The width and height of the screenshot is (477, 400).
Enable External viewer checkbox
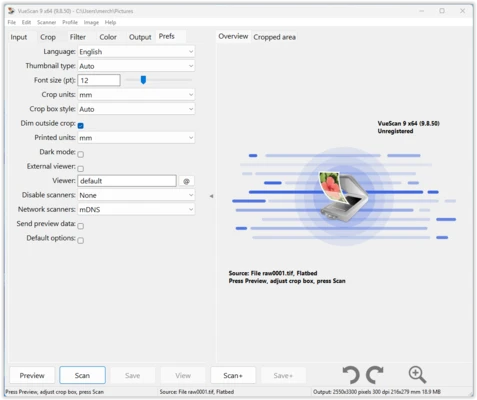[x=81, y=169]
